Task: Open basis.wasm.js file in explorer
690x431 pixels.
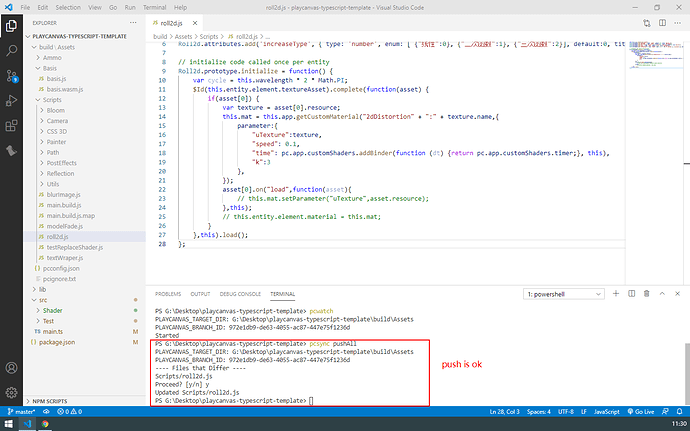Action: tap(65, 89)
